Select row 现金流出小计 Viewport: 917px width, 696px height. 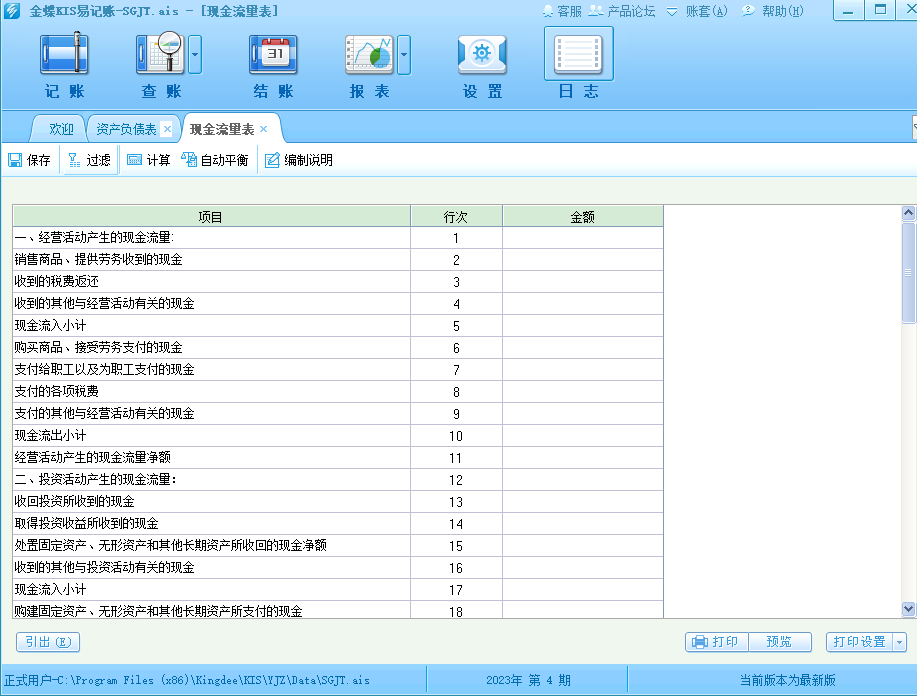[x=338, y=436]
